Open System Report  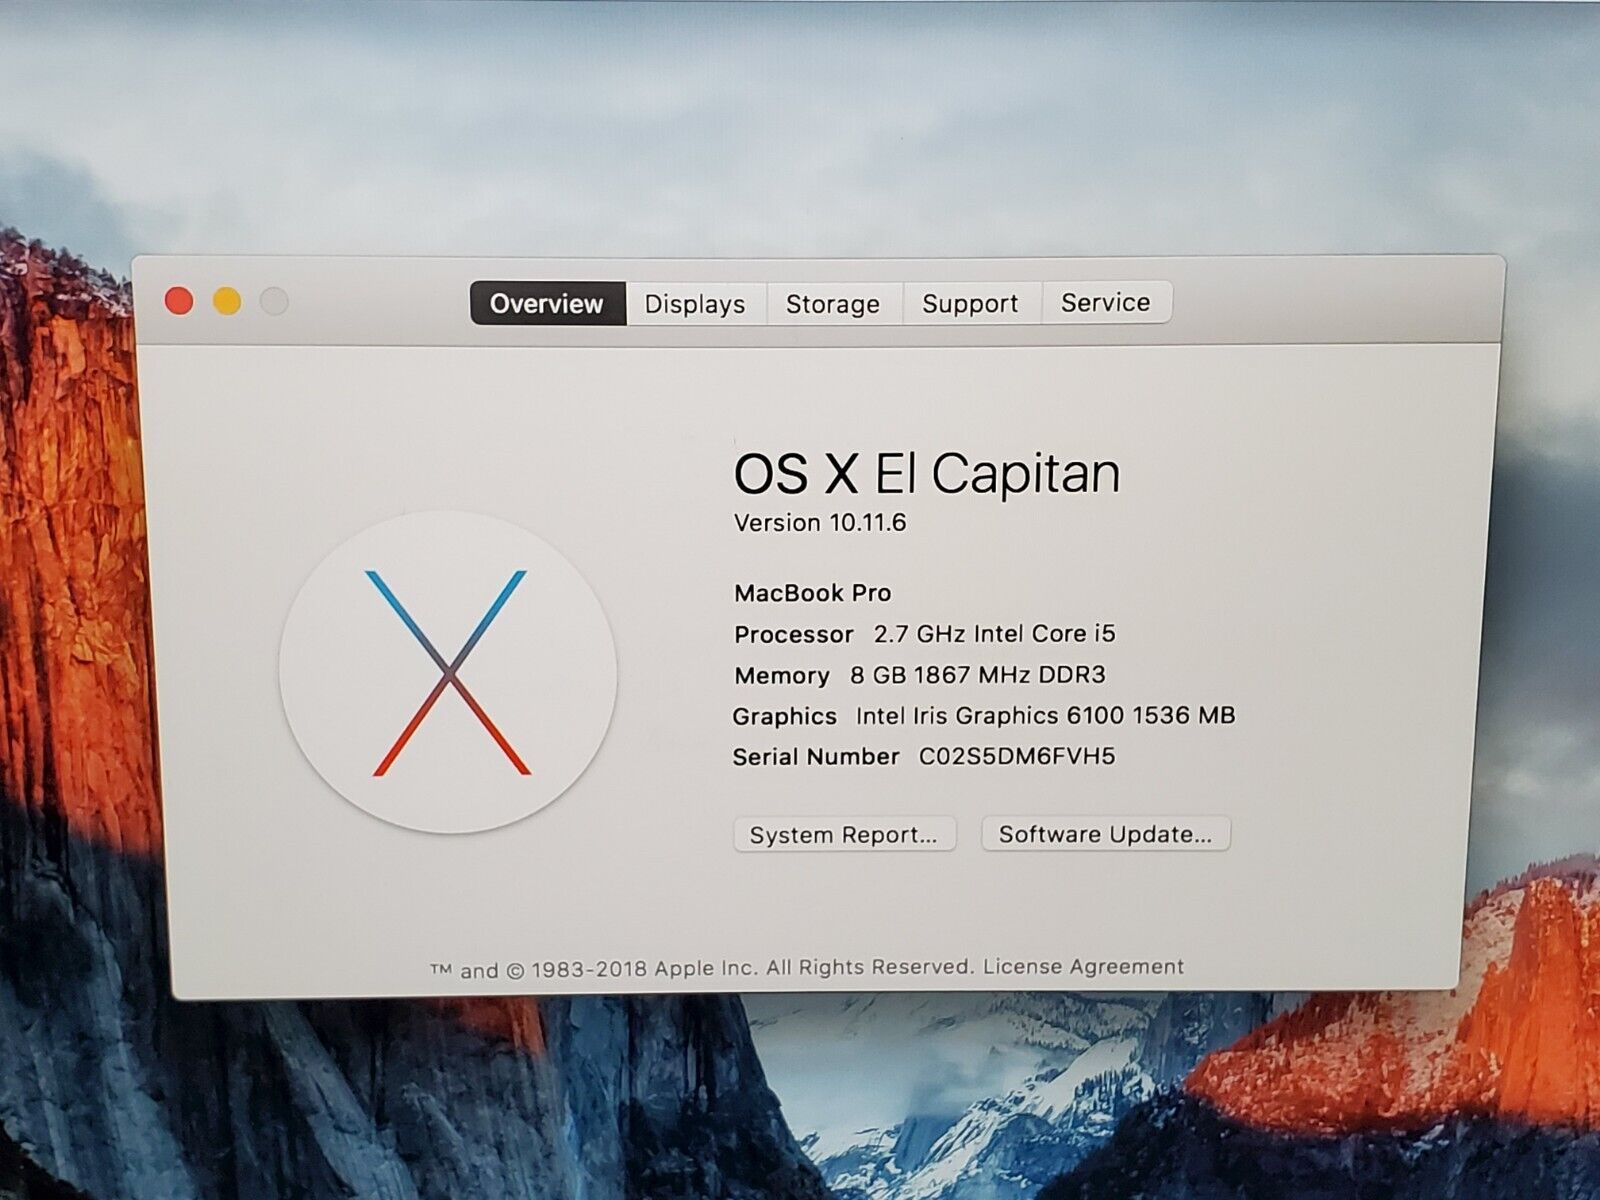coord(844,835)
